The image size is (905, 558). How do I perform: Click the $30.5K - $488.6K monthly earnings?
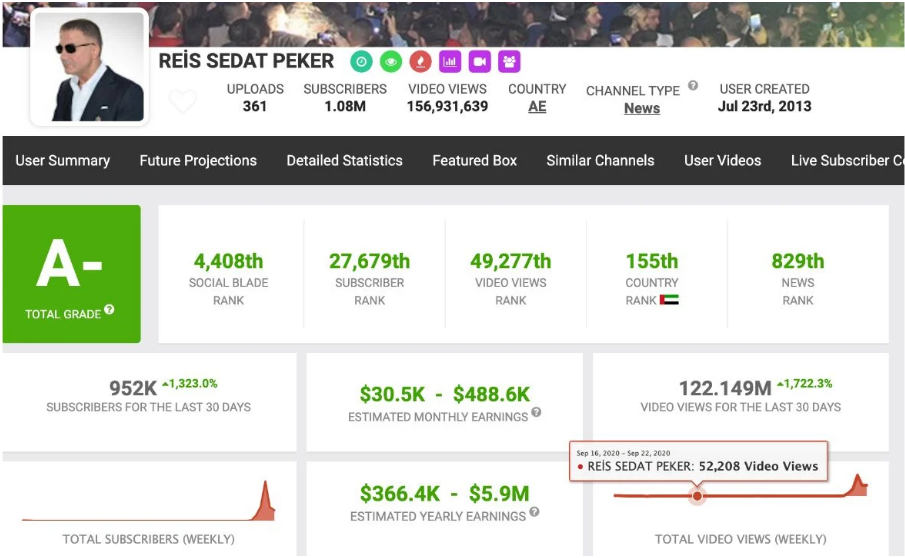(444, 394)
